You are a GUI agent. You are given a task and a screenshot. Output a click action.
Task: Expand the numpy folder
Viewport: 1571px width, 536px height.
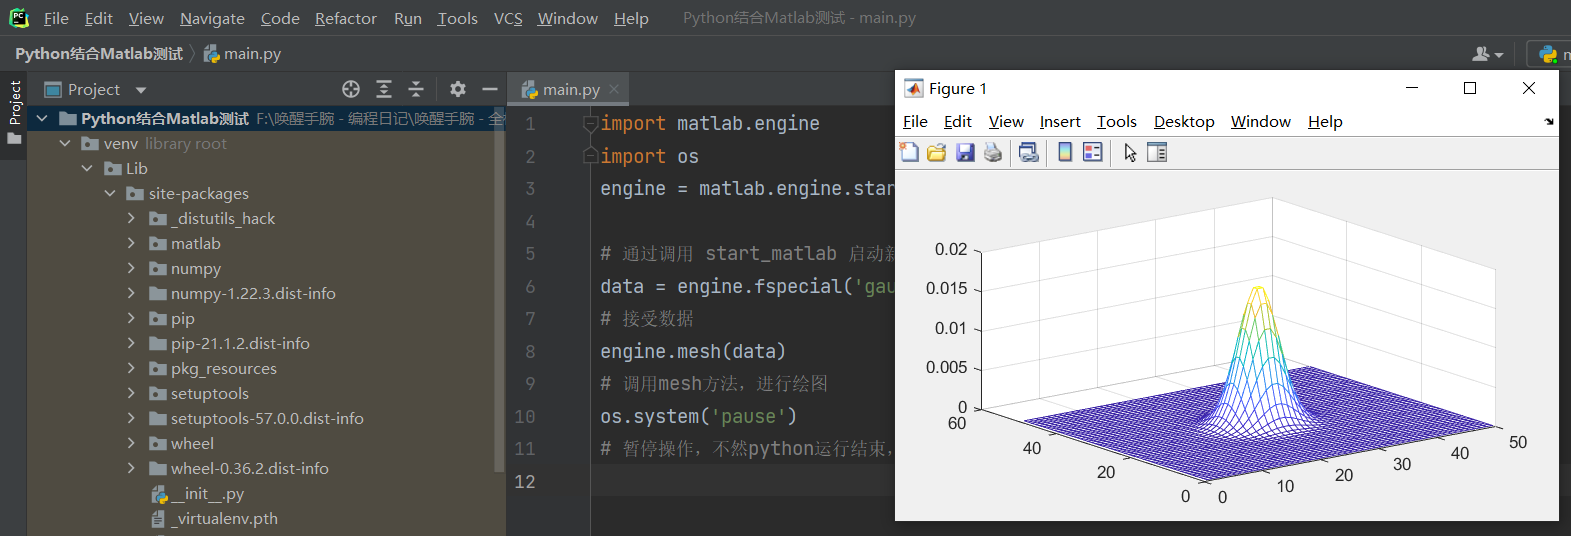pos(131,268)
